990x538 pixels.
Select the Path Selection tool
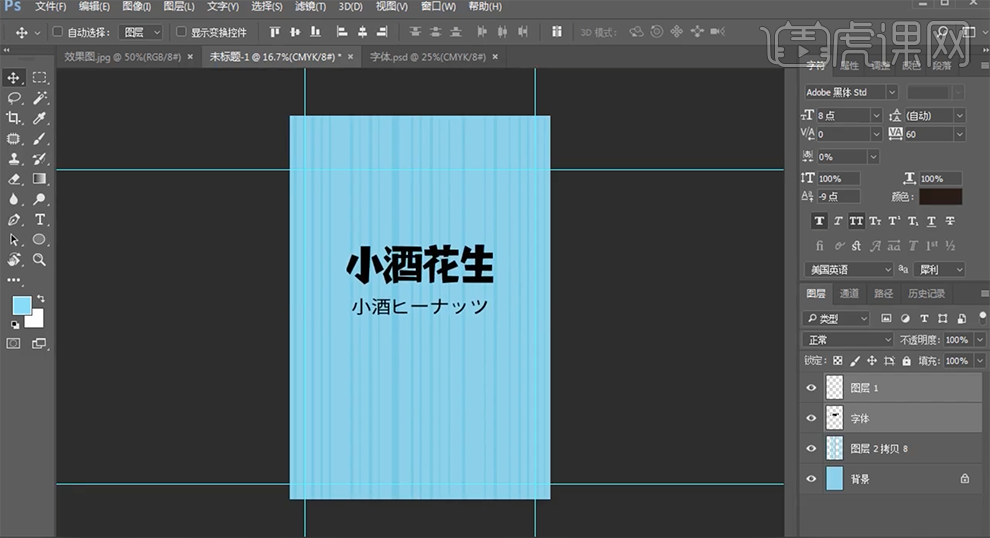point(13,239)
